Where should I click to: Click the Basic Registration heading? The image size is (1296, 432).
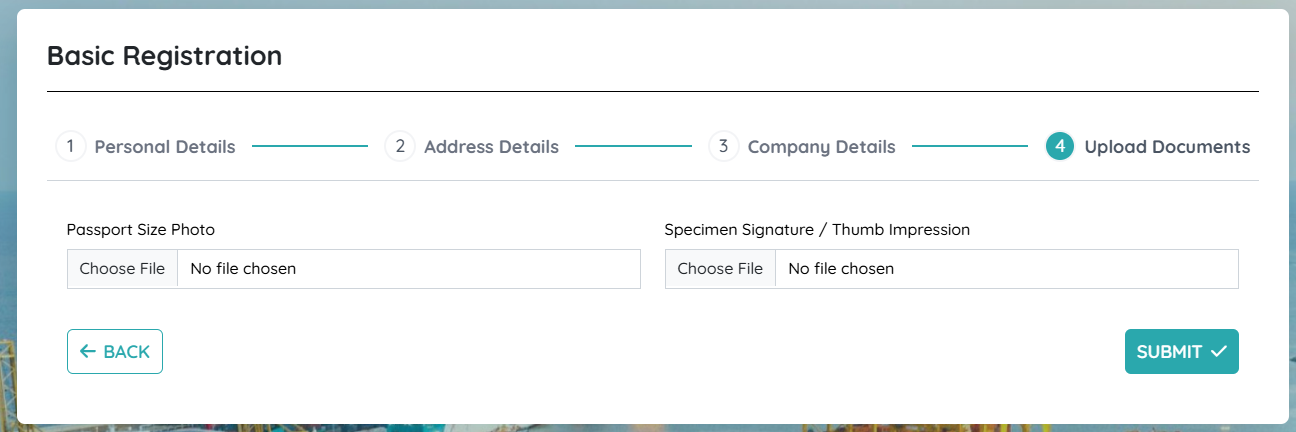164,56
